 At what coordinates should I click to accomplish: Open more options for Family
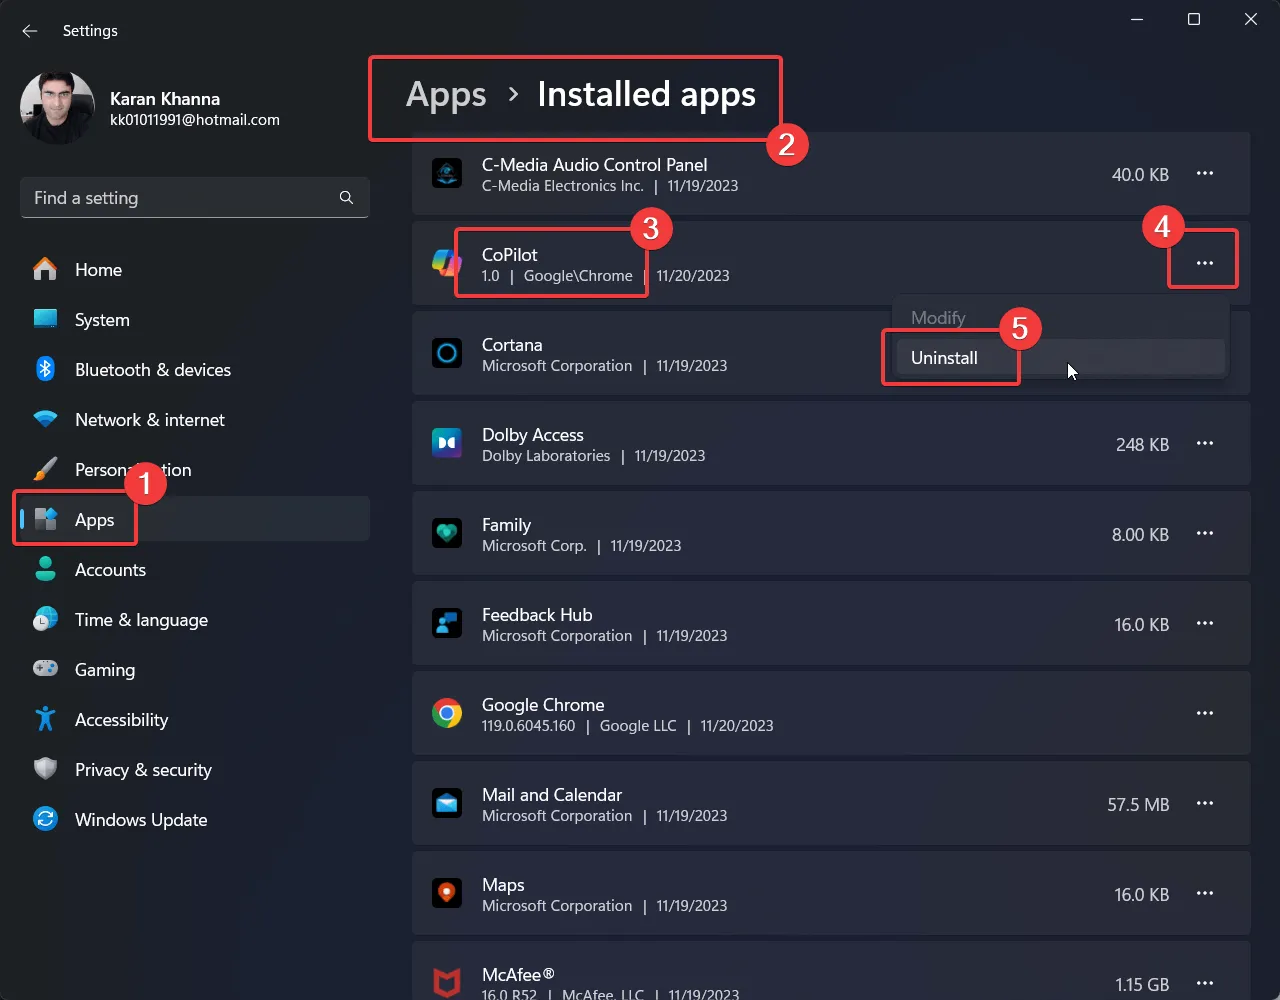(x=1205, y=534)
